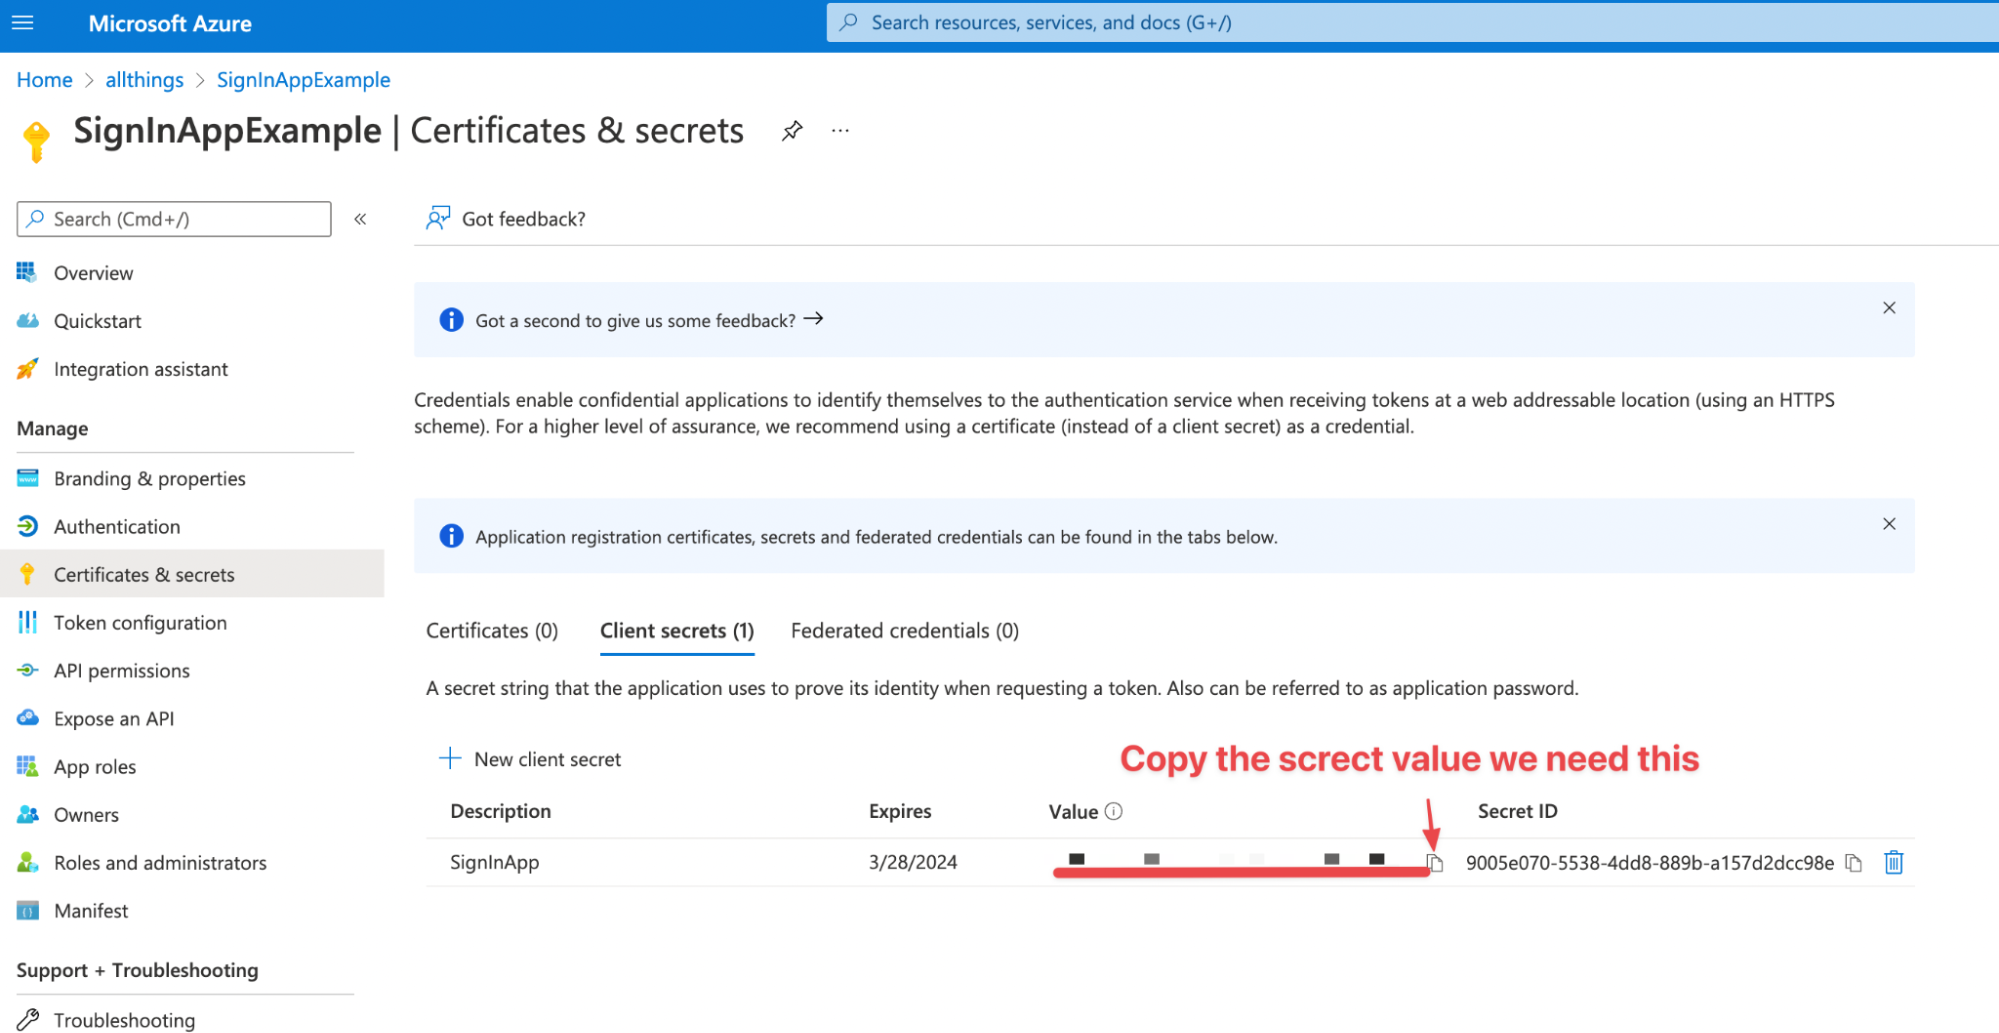Click the Troubleshooting wrench icon
Image resolution: width=1999 pixels, height=1033 pixels.
(27, 1020)
